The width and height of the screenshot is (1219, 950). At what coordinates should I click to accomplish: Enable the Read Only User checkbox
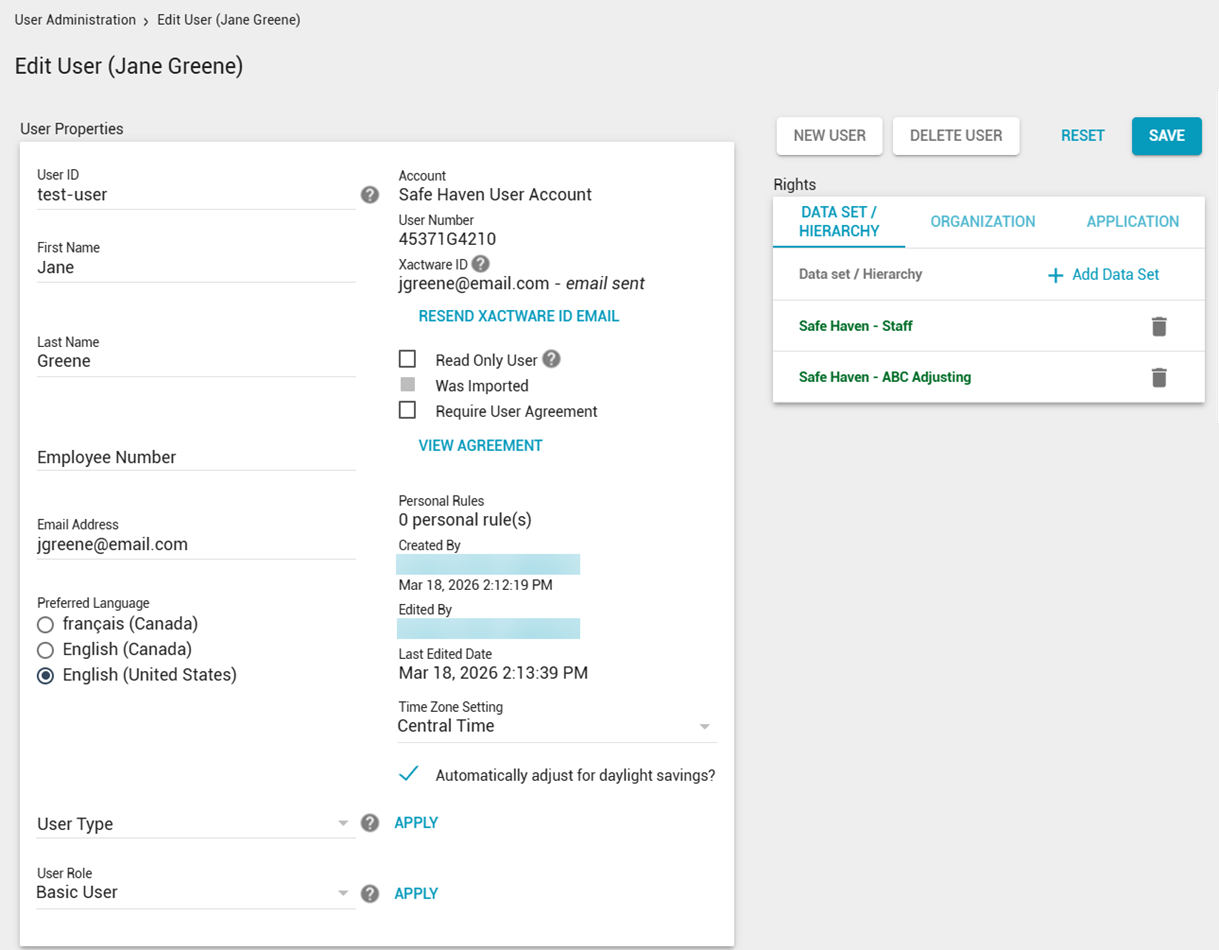408,359
